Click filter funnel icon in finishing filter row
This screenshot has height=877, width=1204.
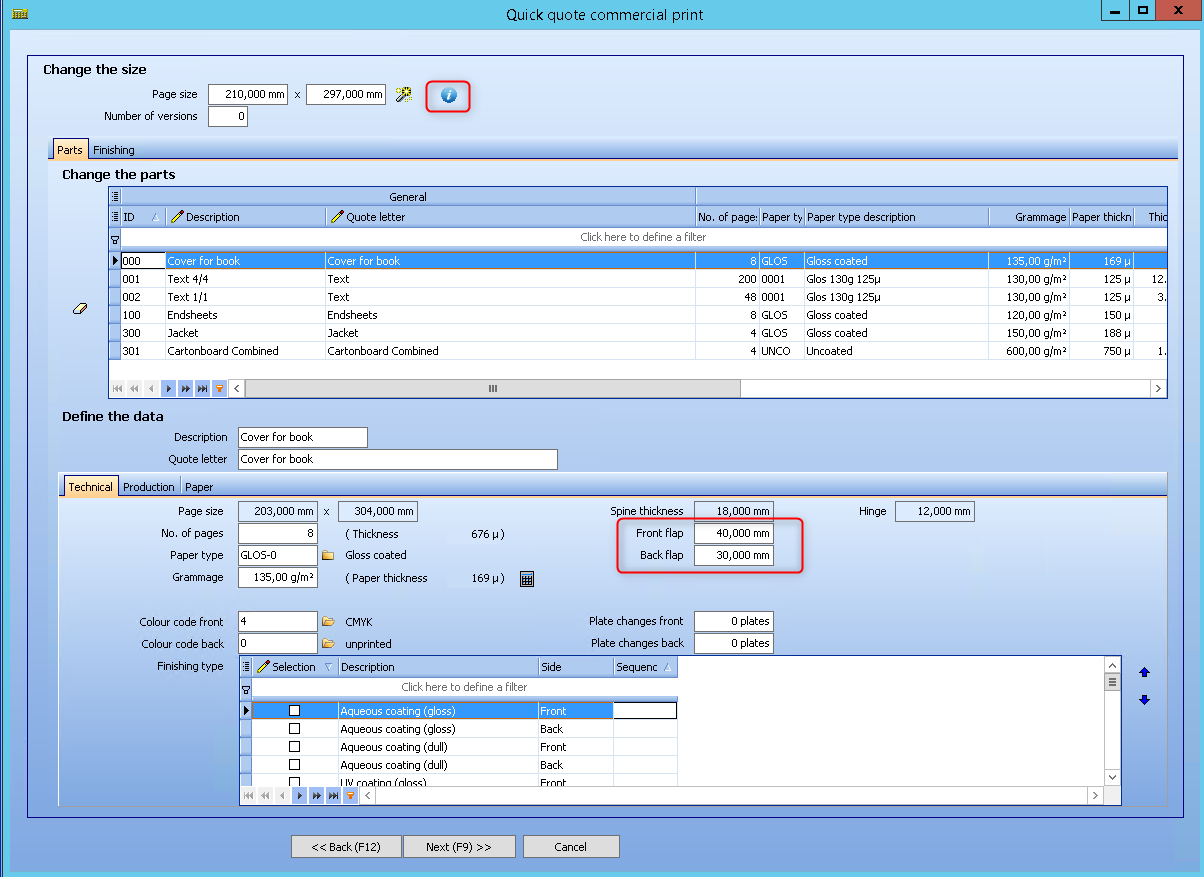pos(245,688)
